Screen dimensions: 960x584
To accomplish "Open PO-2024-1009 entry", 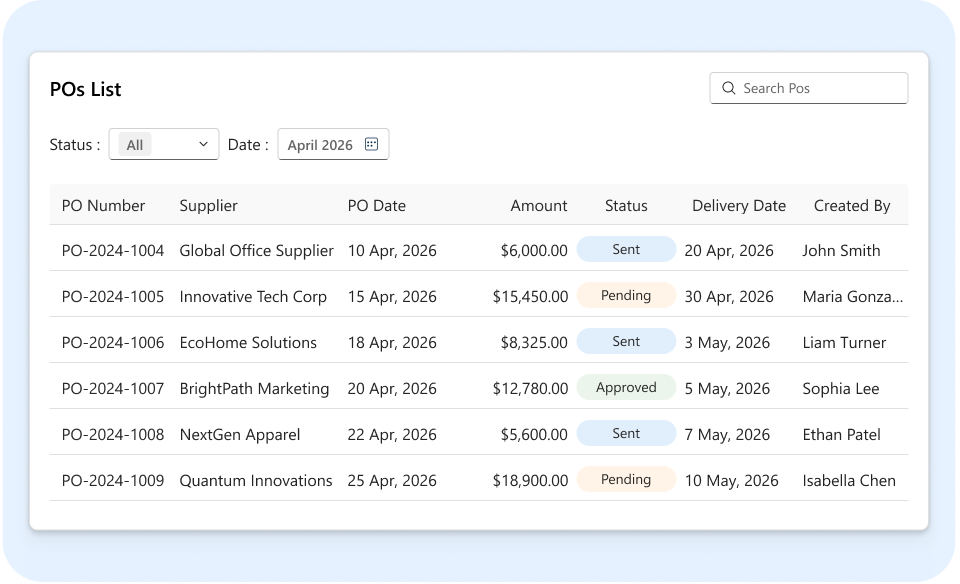I will pos(113,481).
